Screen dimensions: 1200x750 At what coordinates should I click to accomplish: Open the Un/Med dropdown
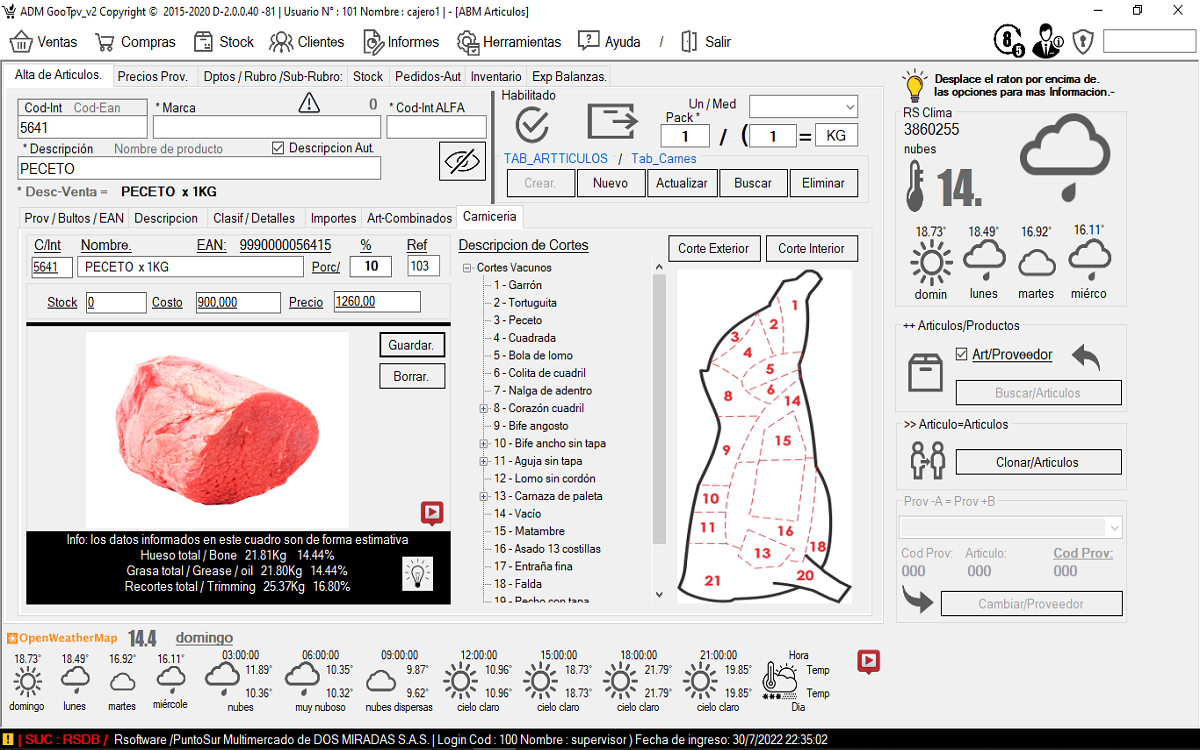pos(804,106)
